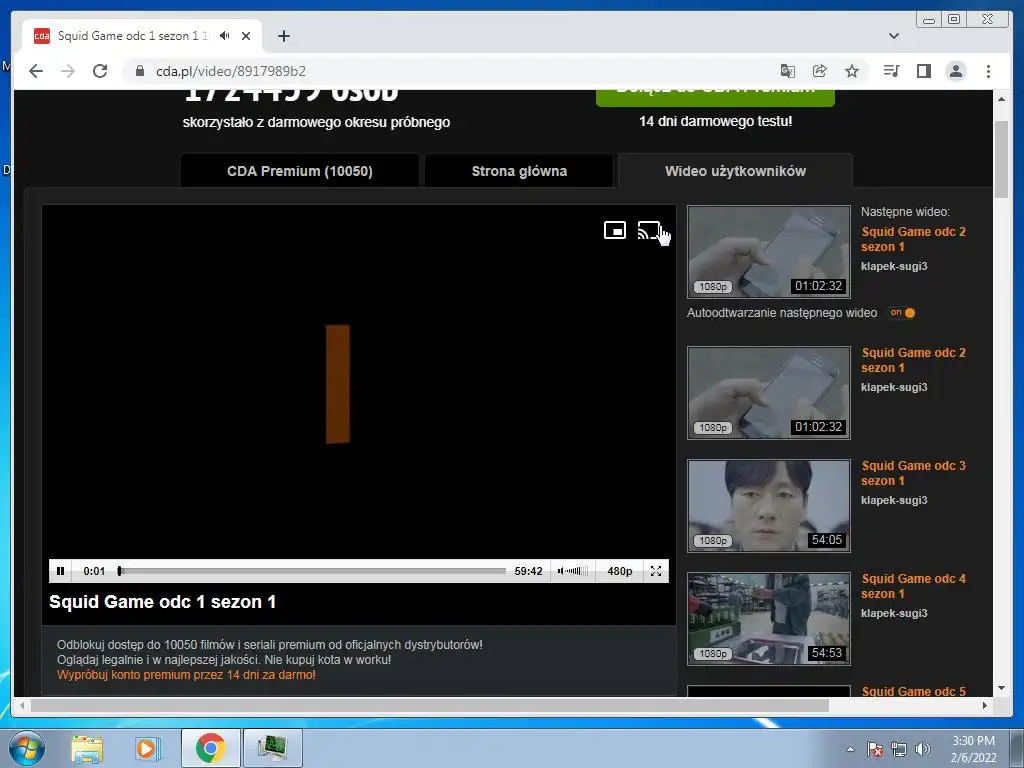
Task: Click Wypróbuj konto premium przez 14 dni link
Action: coord(186,675)
